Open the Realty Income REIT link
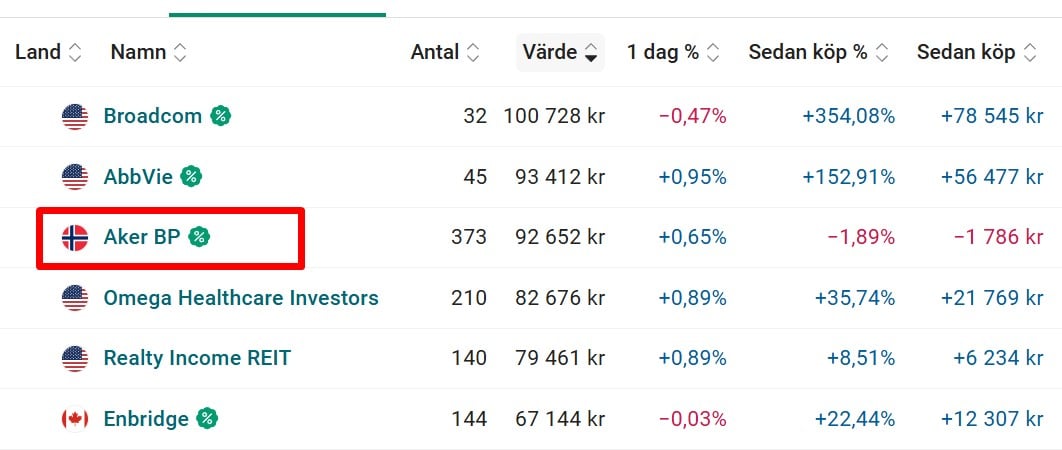 pos(197,358)
